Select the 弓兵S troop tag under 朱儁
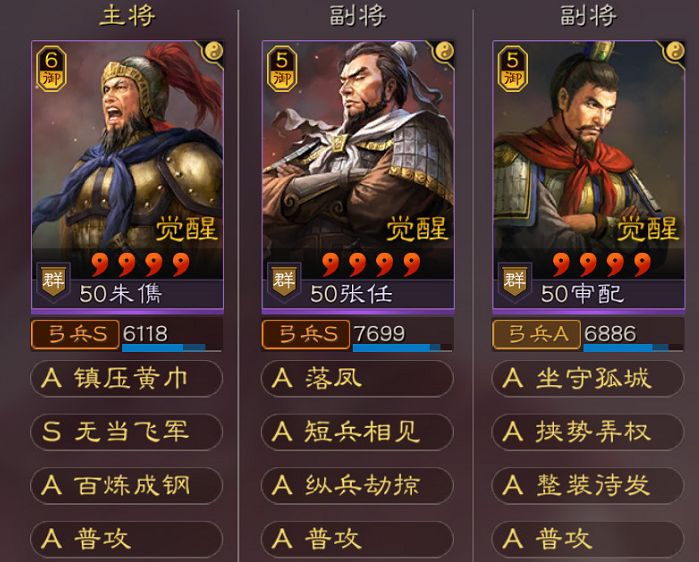The image size is (699, 562). pyautogui.click(x=75, y=334)
